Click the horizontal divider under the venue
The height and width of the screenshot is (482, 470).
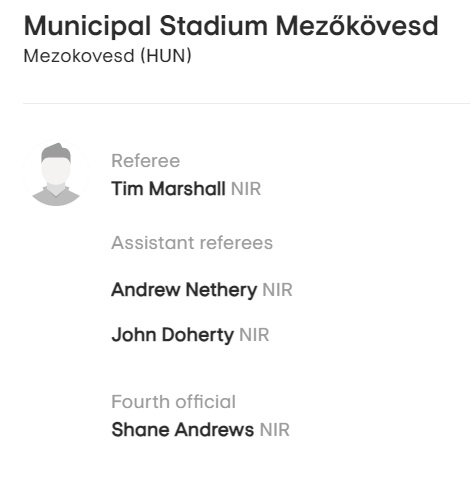tap(246, 103)
